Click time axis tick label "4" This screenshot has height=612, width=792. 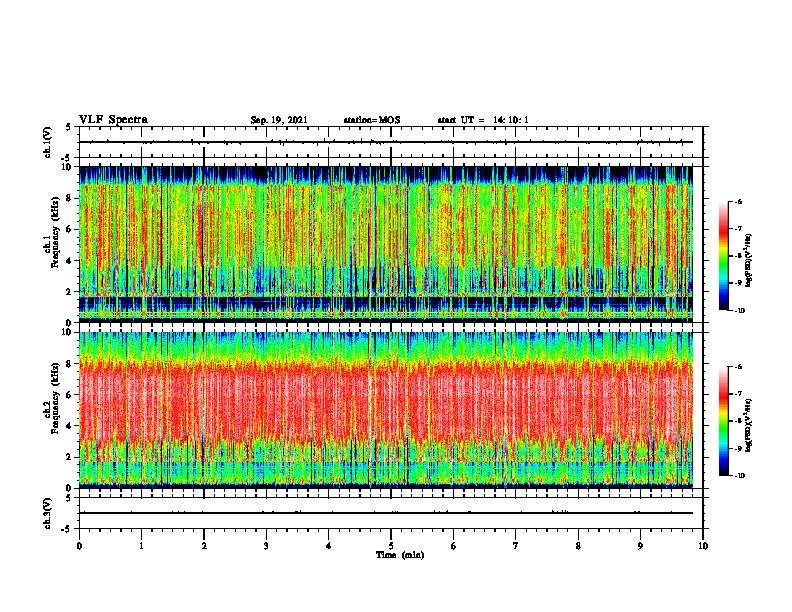point(329,546)
